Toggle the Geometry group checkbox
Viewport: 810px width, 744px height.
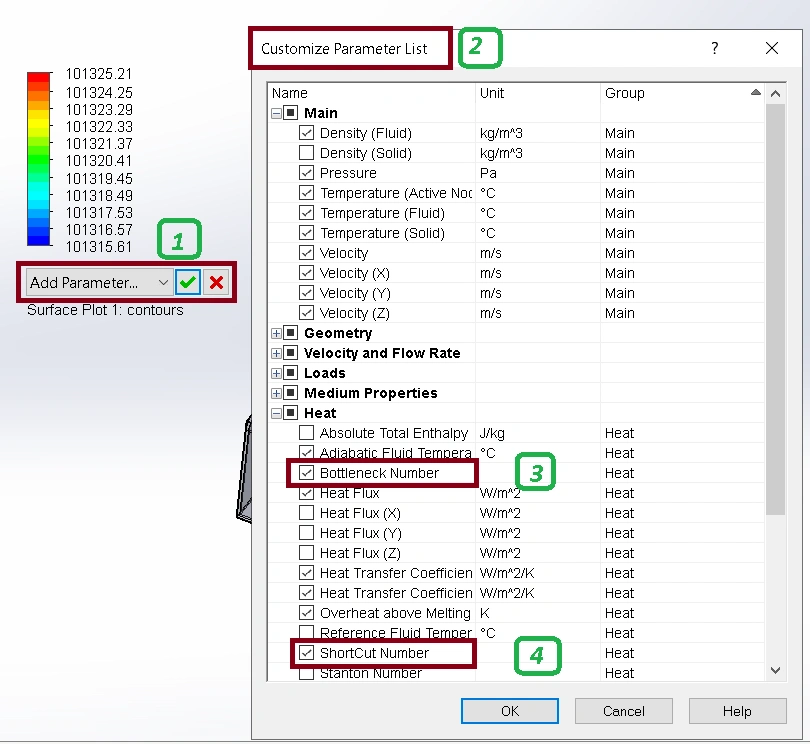[x=291, y=333]
